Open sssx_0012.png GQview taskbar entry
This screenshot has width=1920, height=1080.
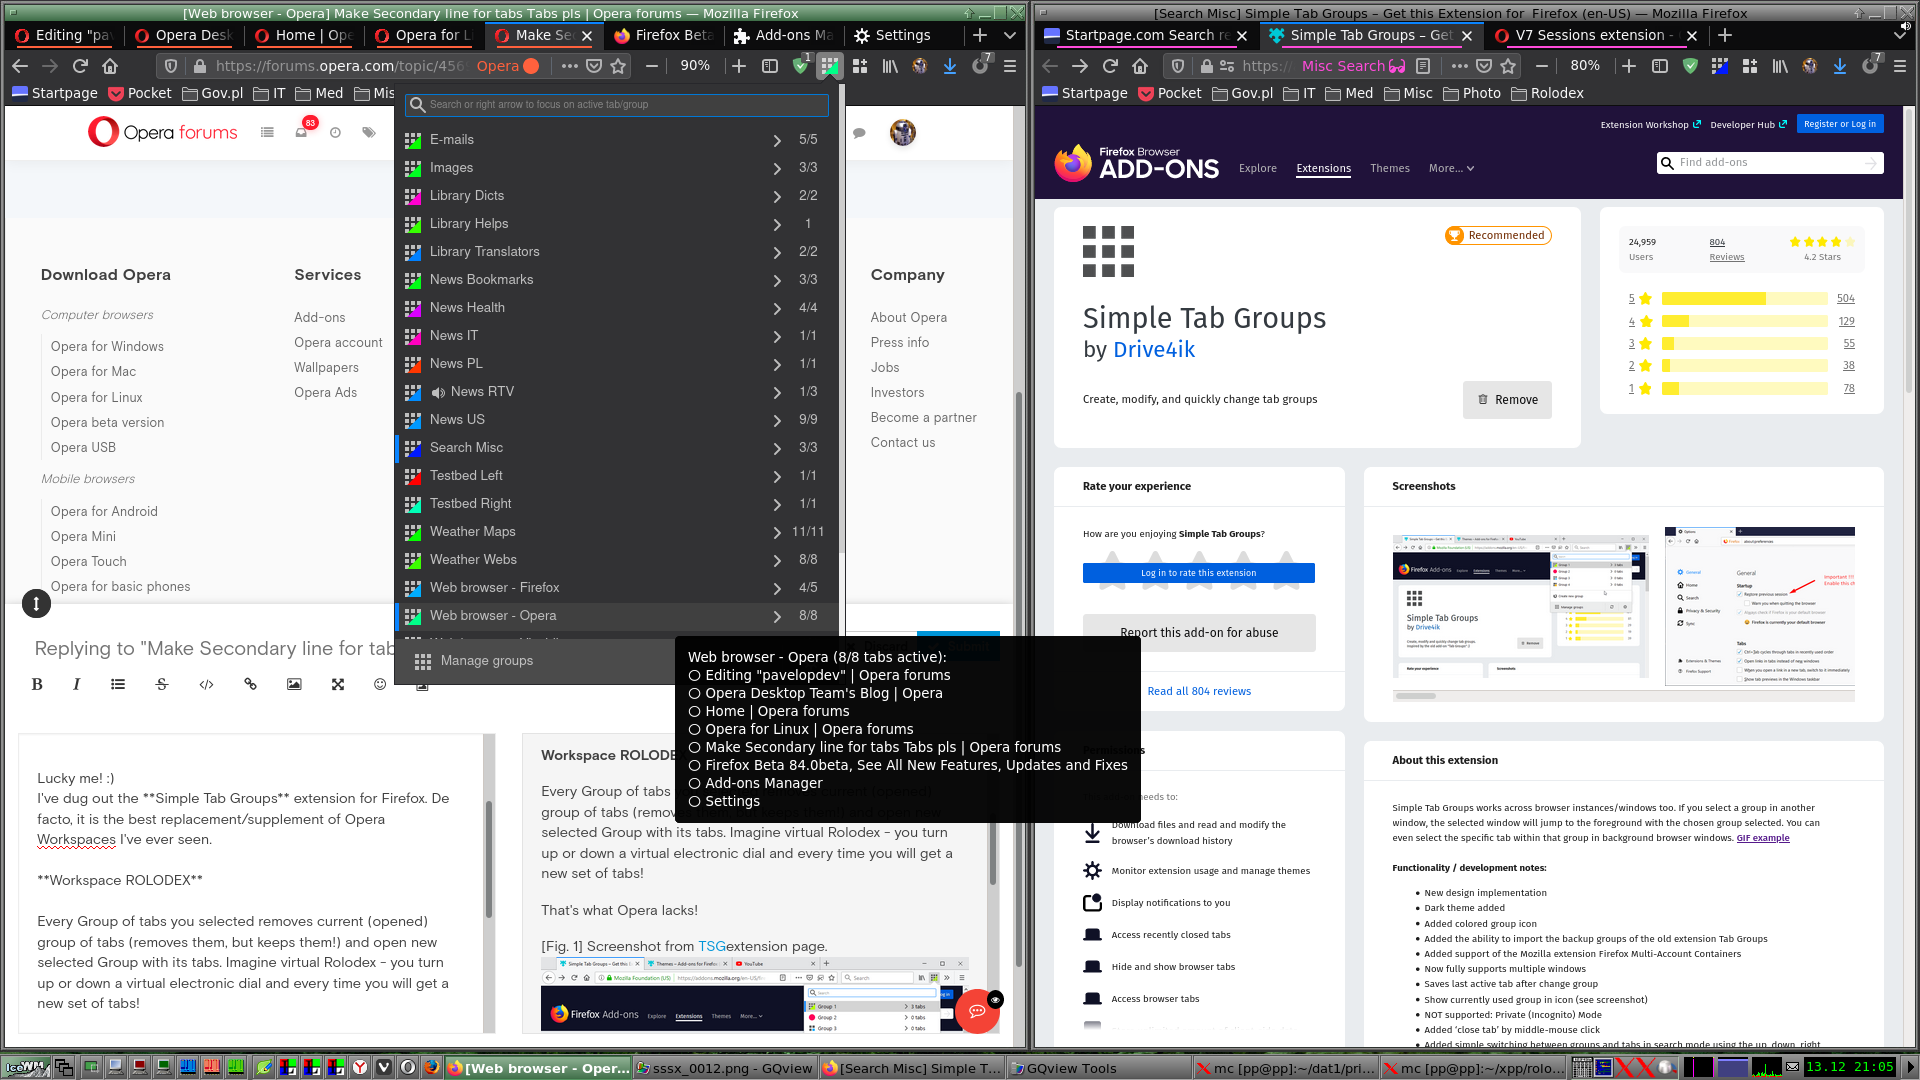pyautogui.click(x=724, y=1068)
